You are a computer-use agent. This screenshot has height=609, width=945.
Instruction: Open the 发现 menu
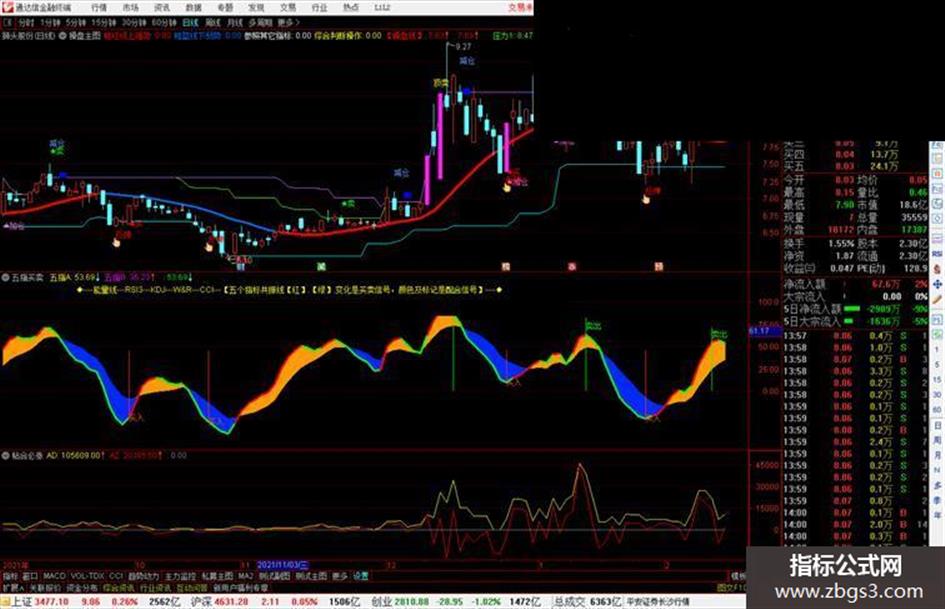(256, 8)
